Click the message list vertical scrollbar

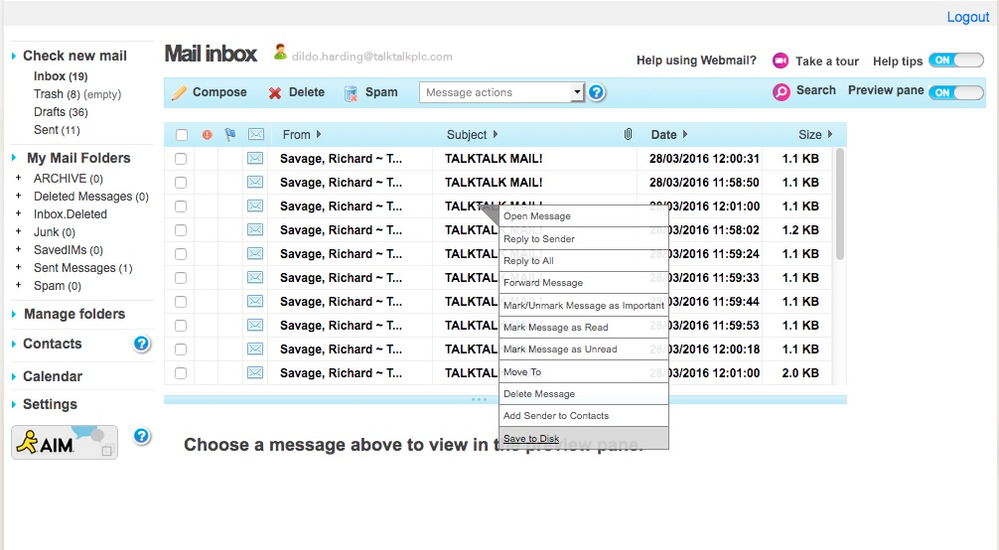pos(840,204)
